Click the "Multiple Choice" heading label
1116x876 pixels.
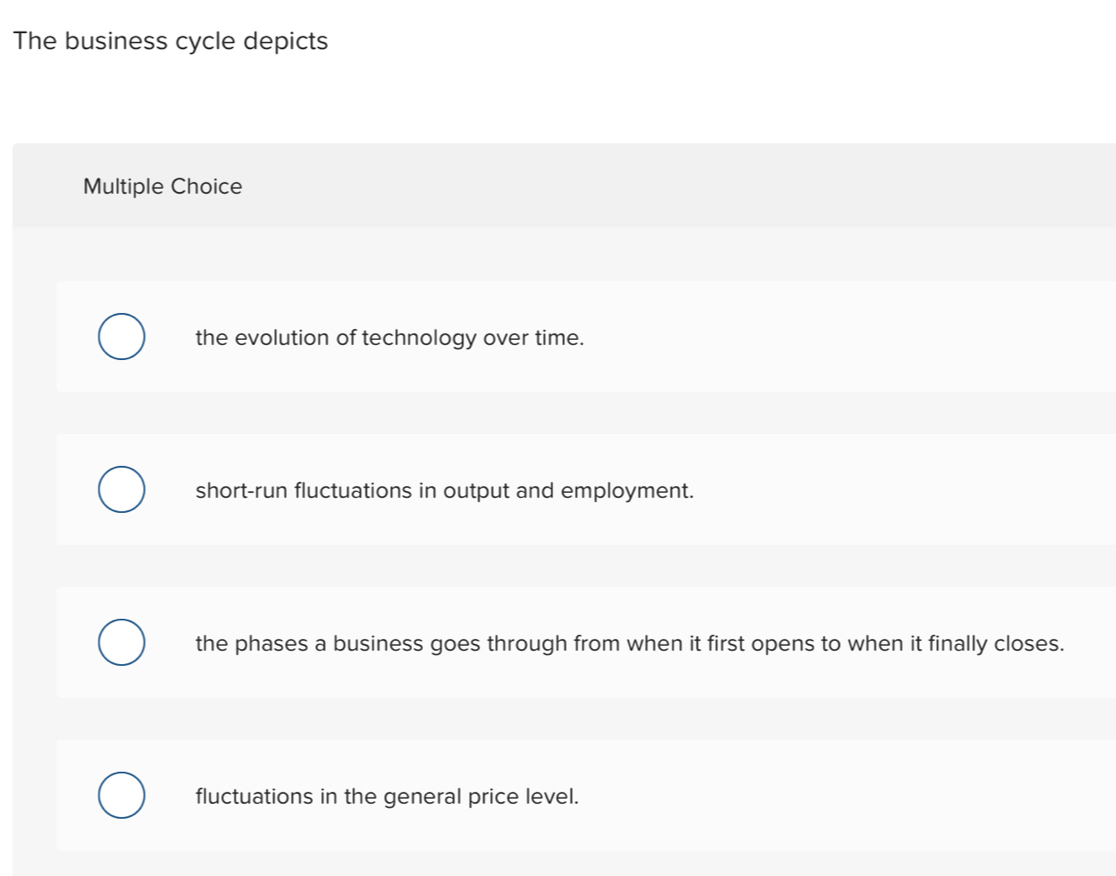(x=163, y=187)
